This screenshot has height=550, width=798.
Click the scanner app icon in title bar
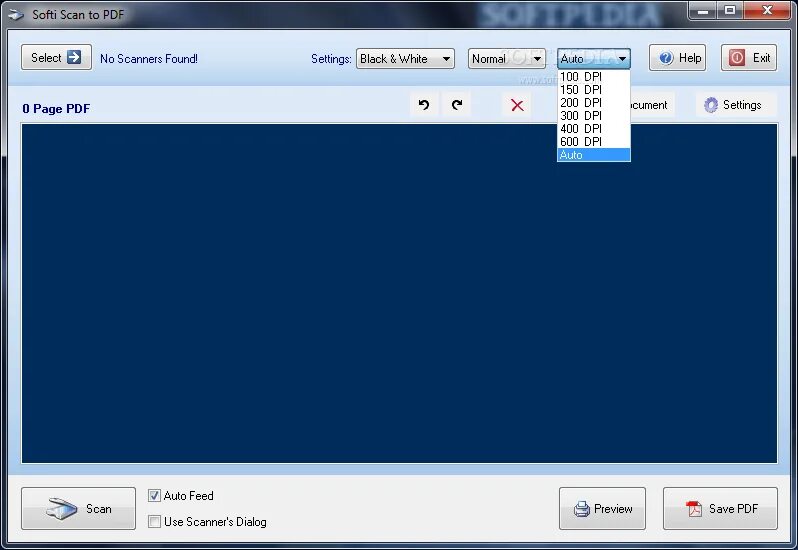click(x=16, y=15)
